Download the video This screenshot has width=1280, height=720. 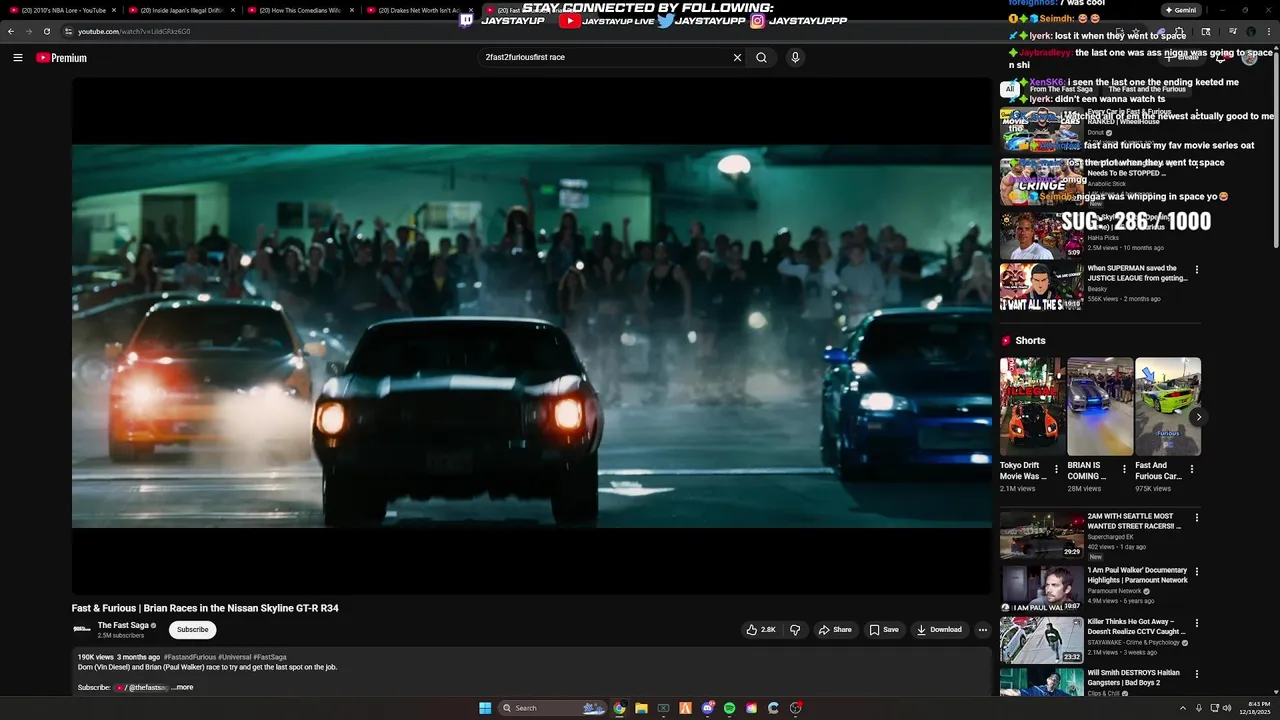[x=939, y=630]
